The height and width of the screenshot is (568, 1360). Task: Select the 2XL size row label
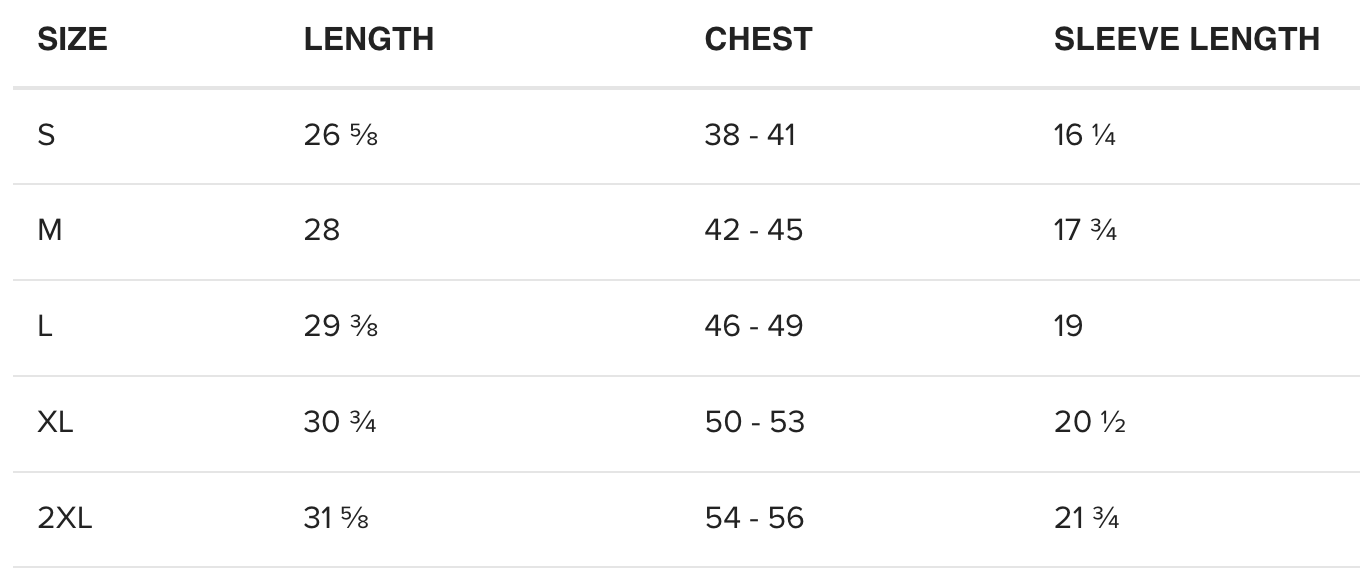click(x=65, y=519)
